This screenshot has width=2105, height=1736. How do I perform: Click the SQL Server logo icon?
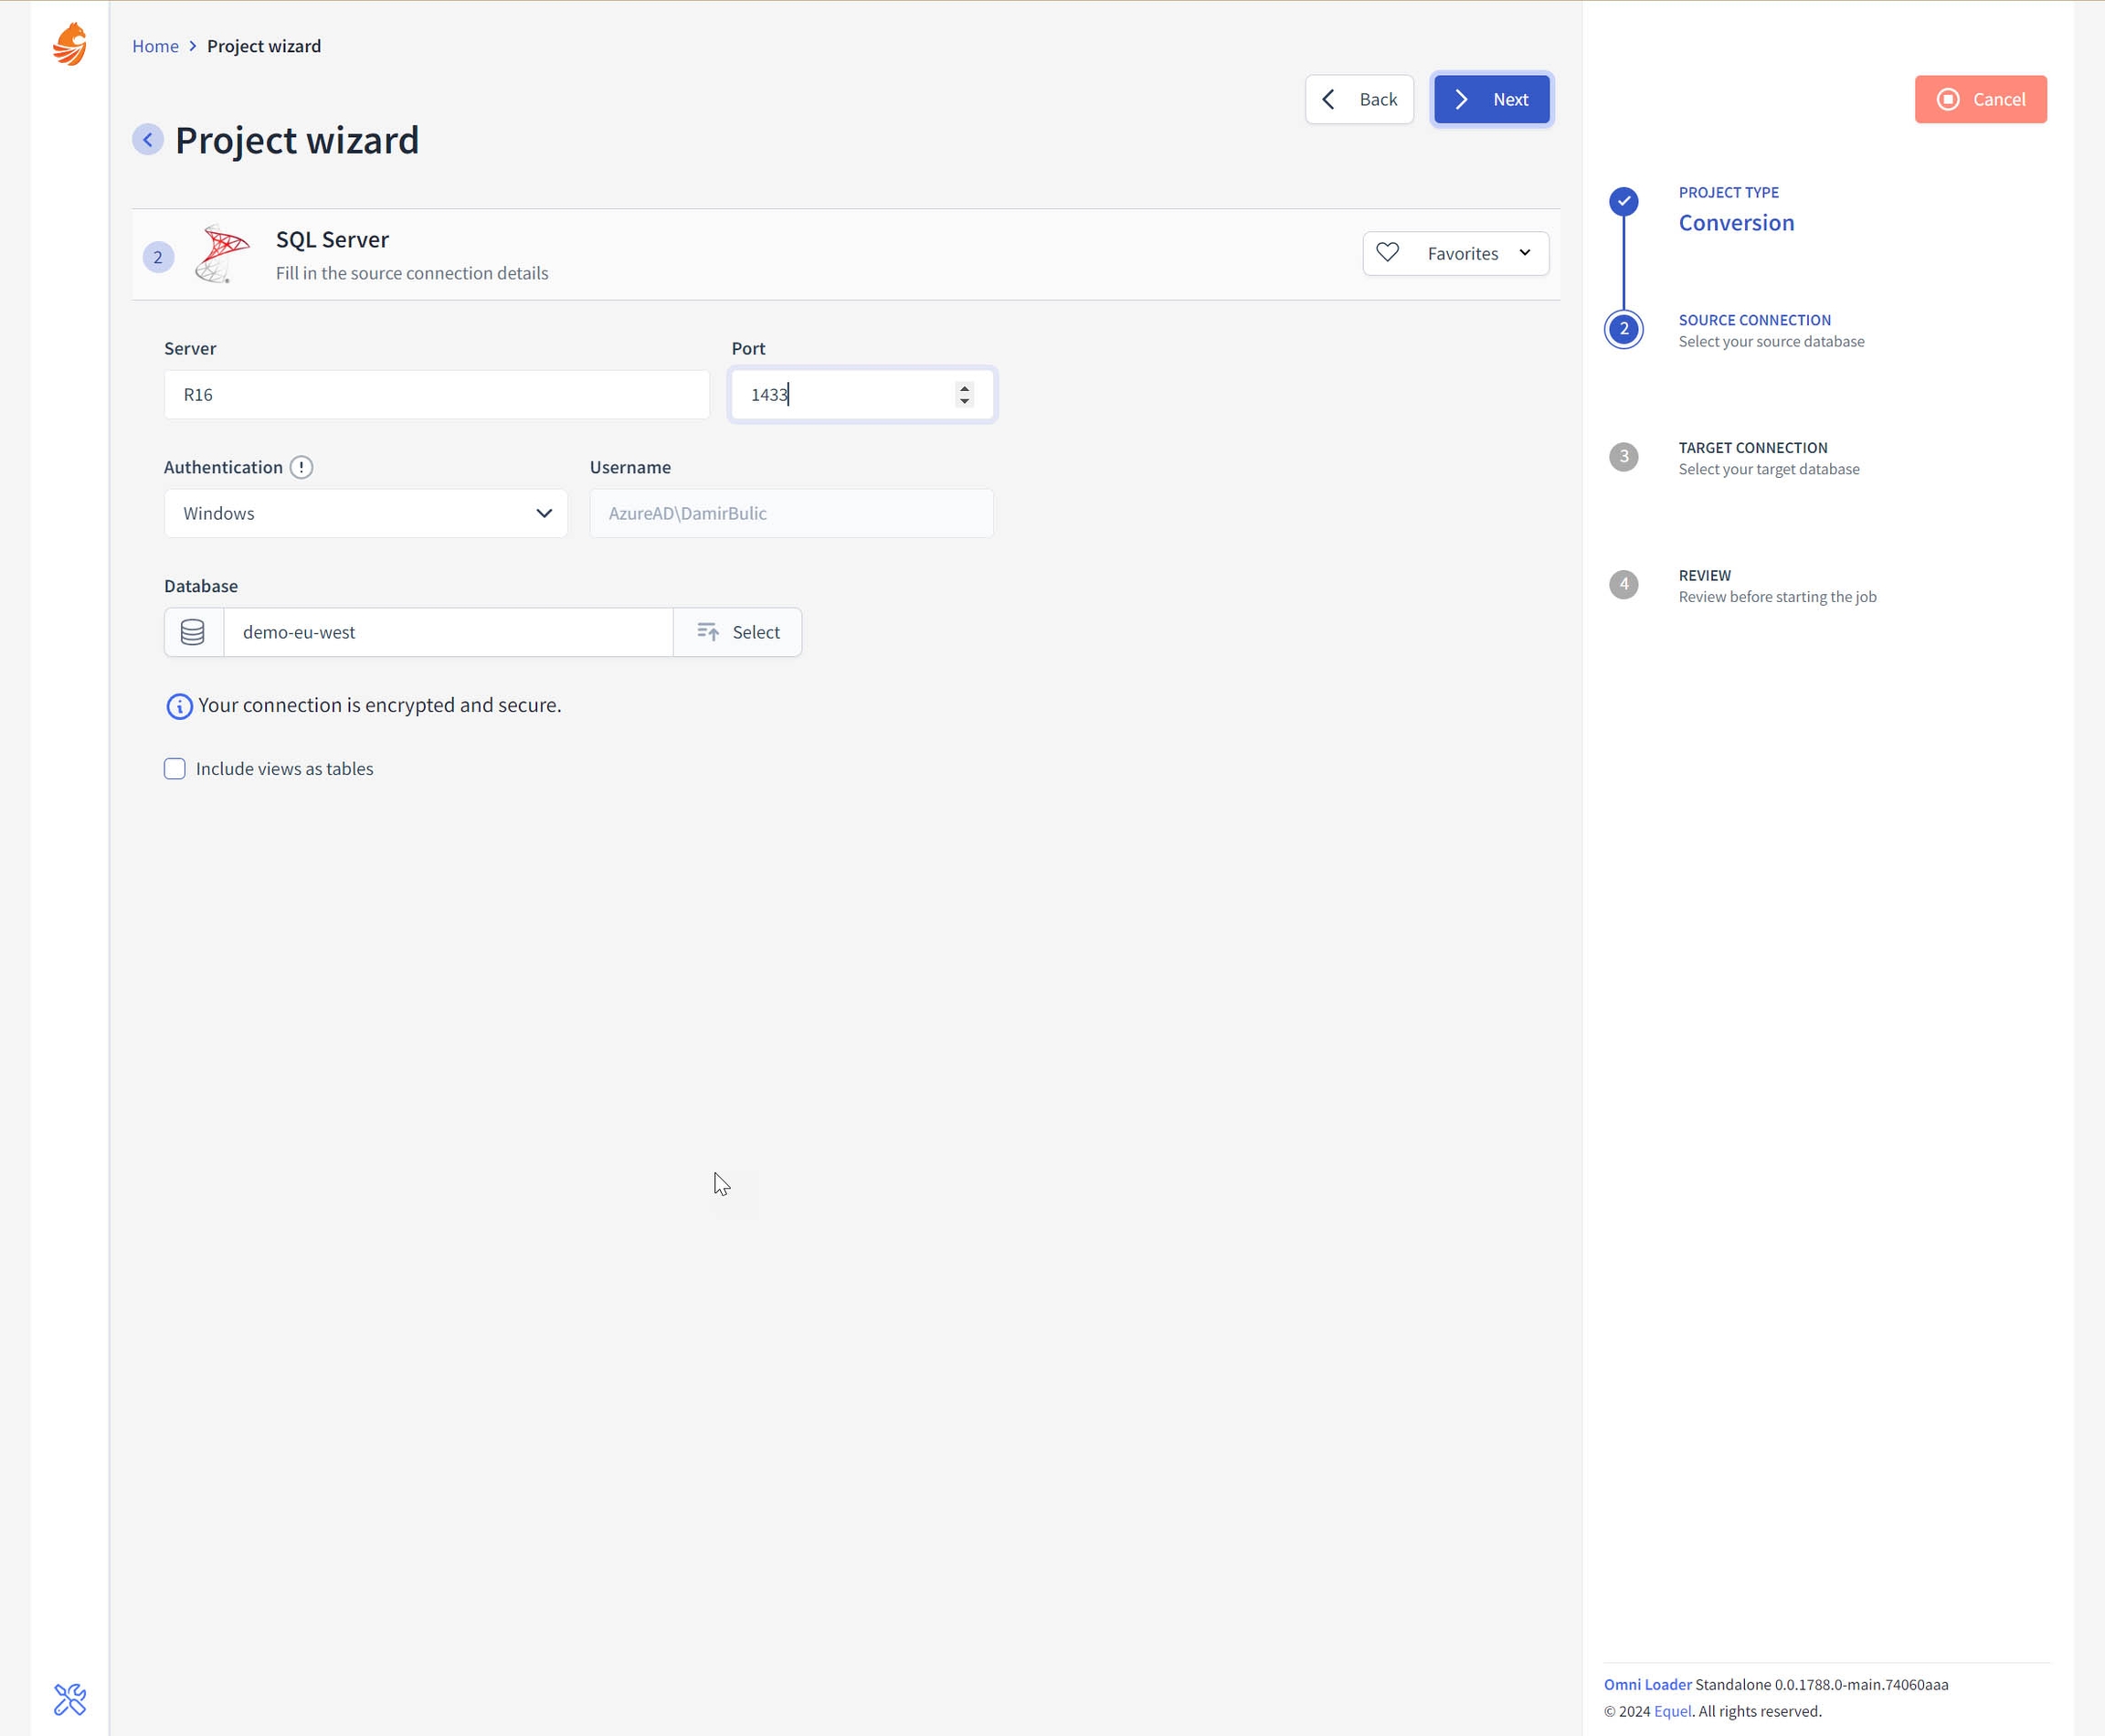(222, 254)
